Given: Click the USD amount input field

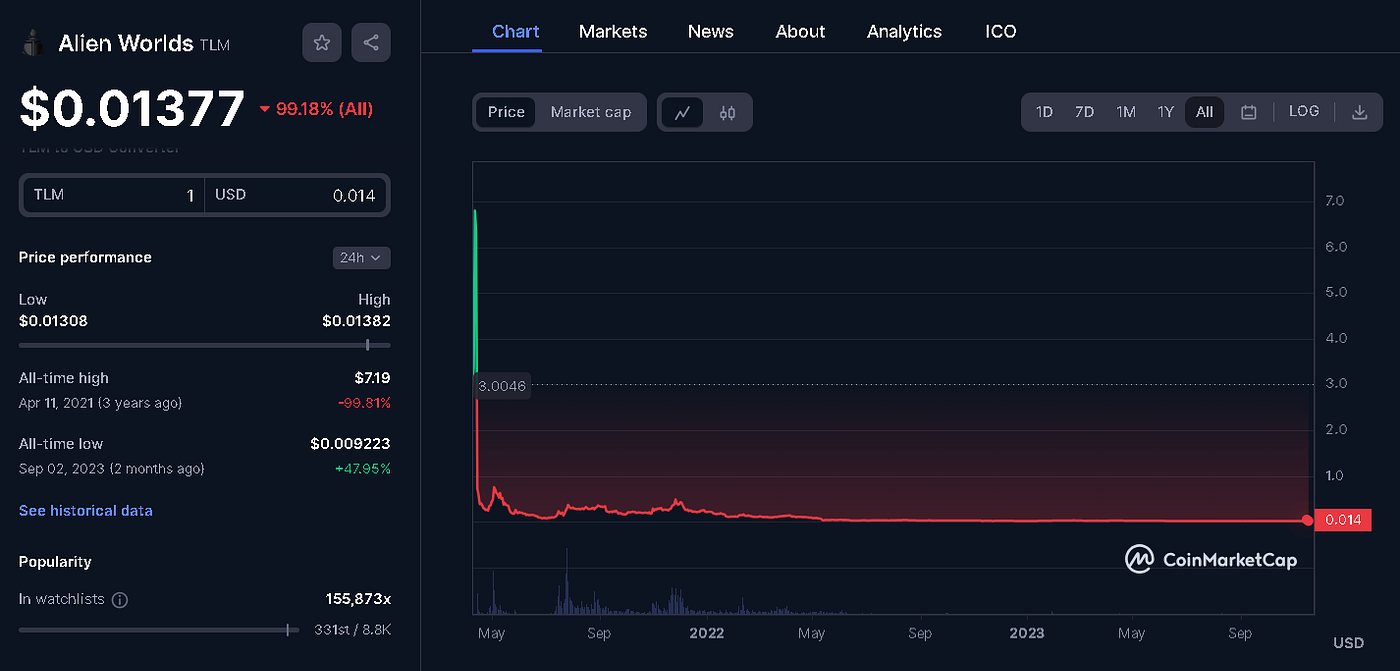Looking at the screenshot, I should 297,195.
